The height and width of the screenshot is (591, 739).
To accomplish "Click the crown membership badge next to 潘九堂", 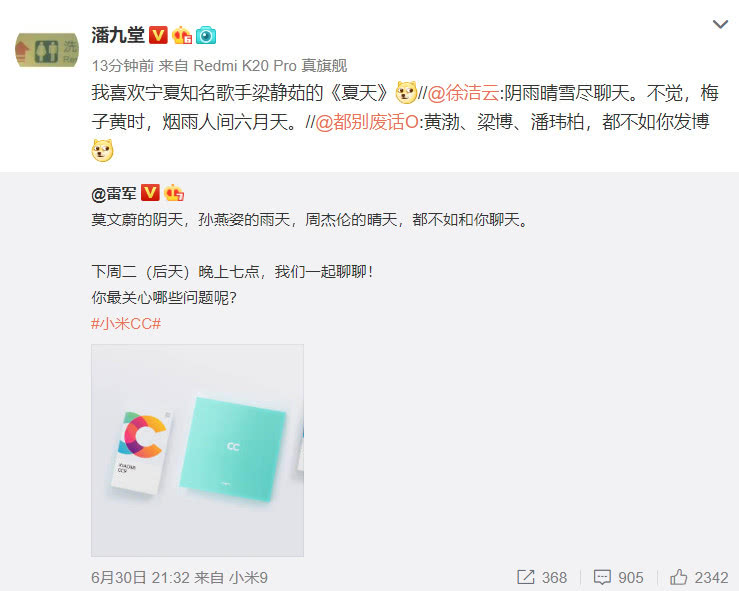I will 182,35.
